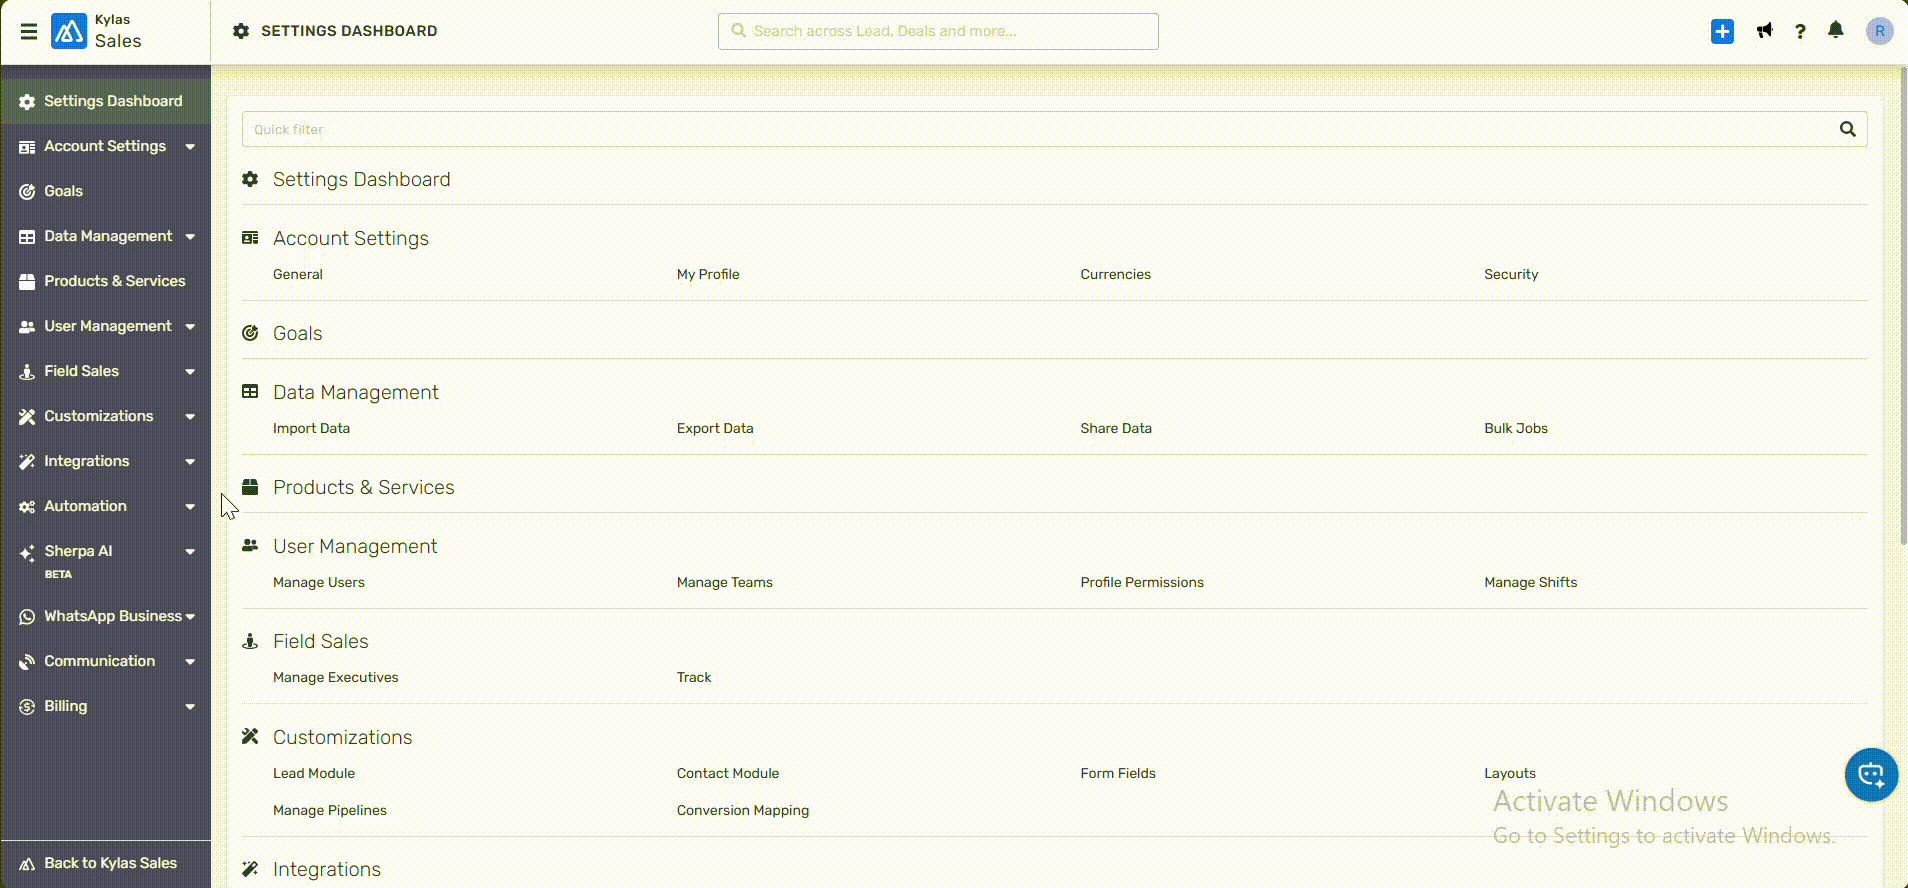Click the Sherpa AI sparkle sidebar icon
1908x888 pixels.
[27, 552]
